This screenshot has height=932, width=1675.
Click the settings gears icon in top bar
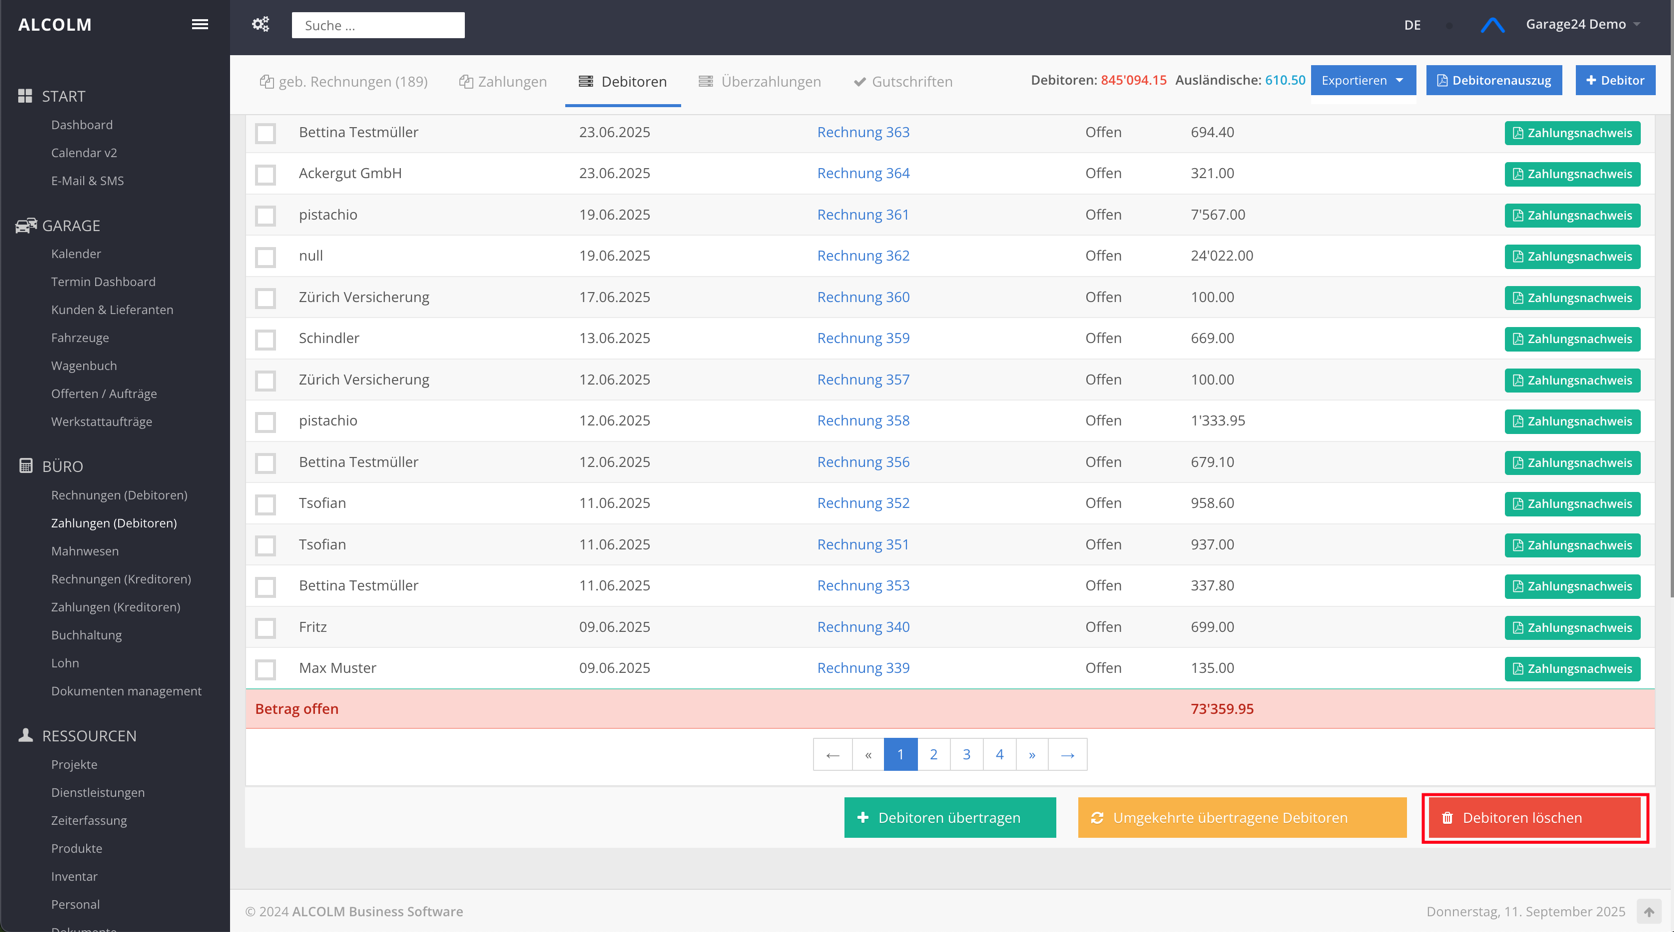pyautogui.click(x=261, y=25)
